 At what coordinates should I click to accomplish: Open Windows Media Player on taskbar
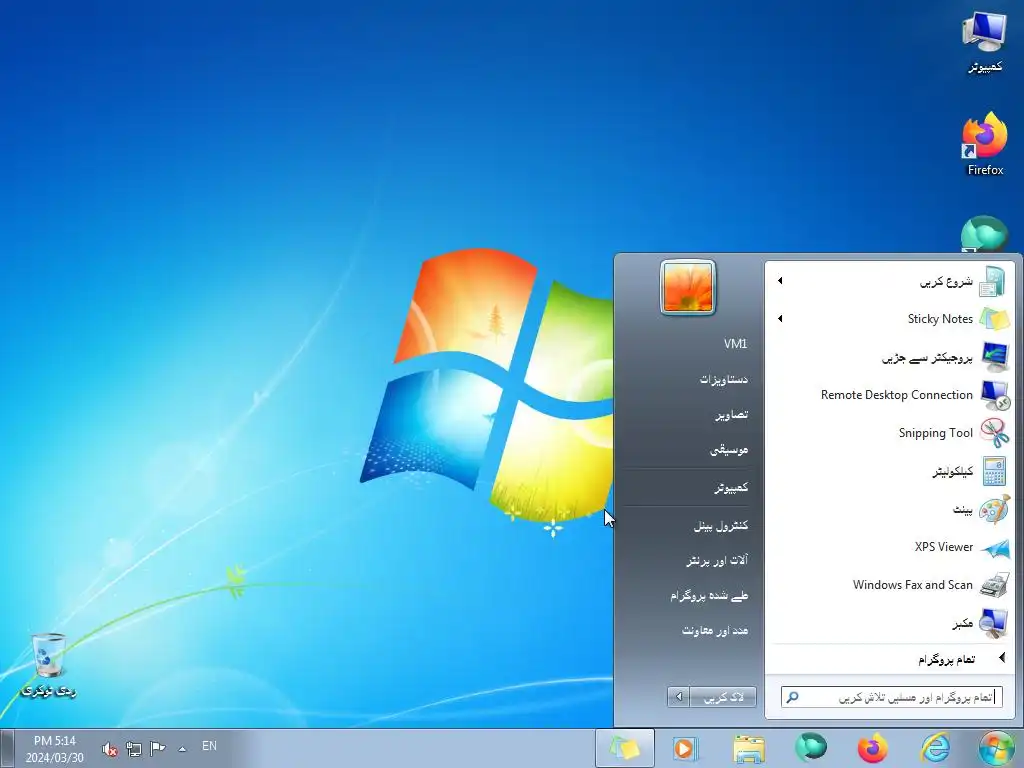click(686, 748)
